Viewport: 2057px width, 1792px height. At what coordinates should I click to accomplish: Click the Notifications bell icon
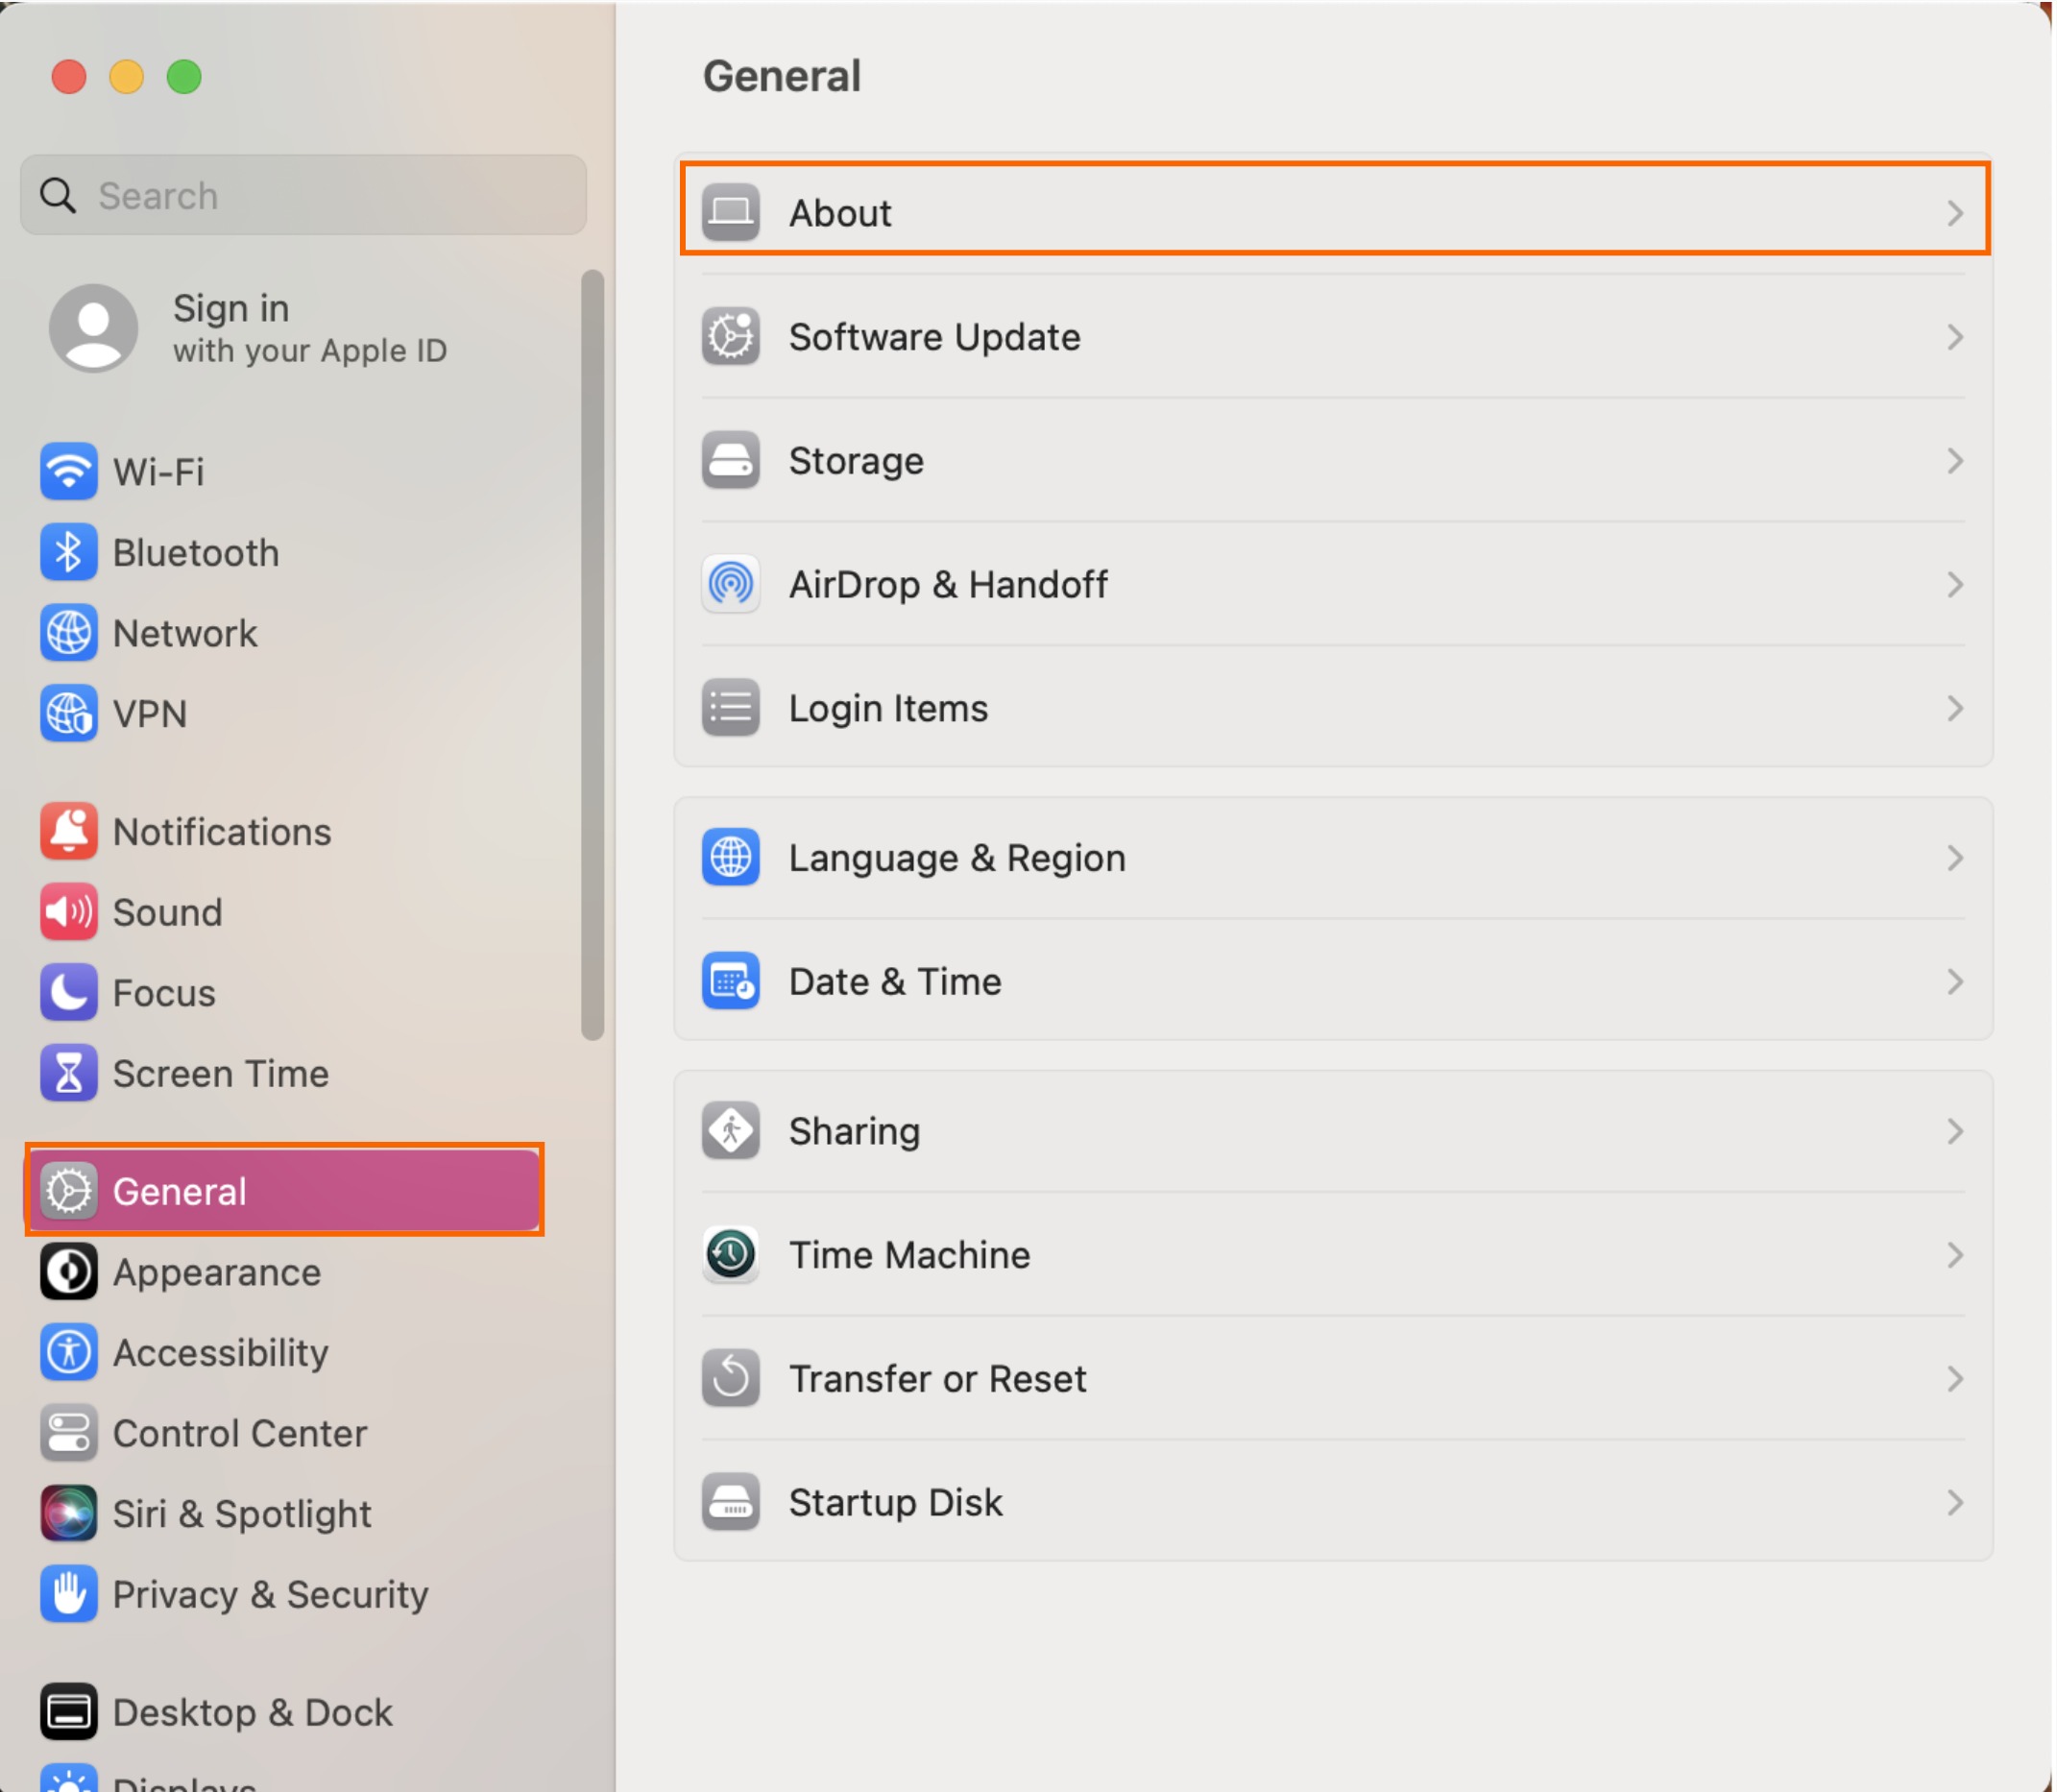coord(69,832)
